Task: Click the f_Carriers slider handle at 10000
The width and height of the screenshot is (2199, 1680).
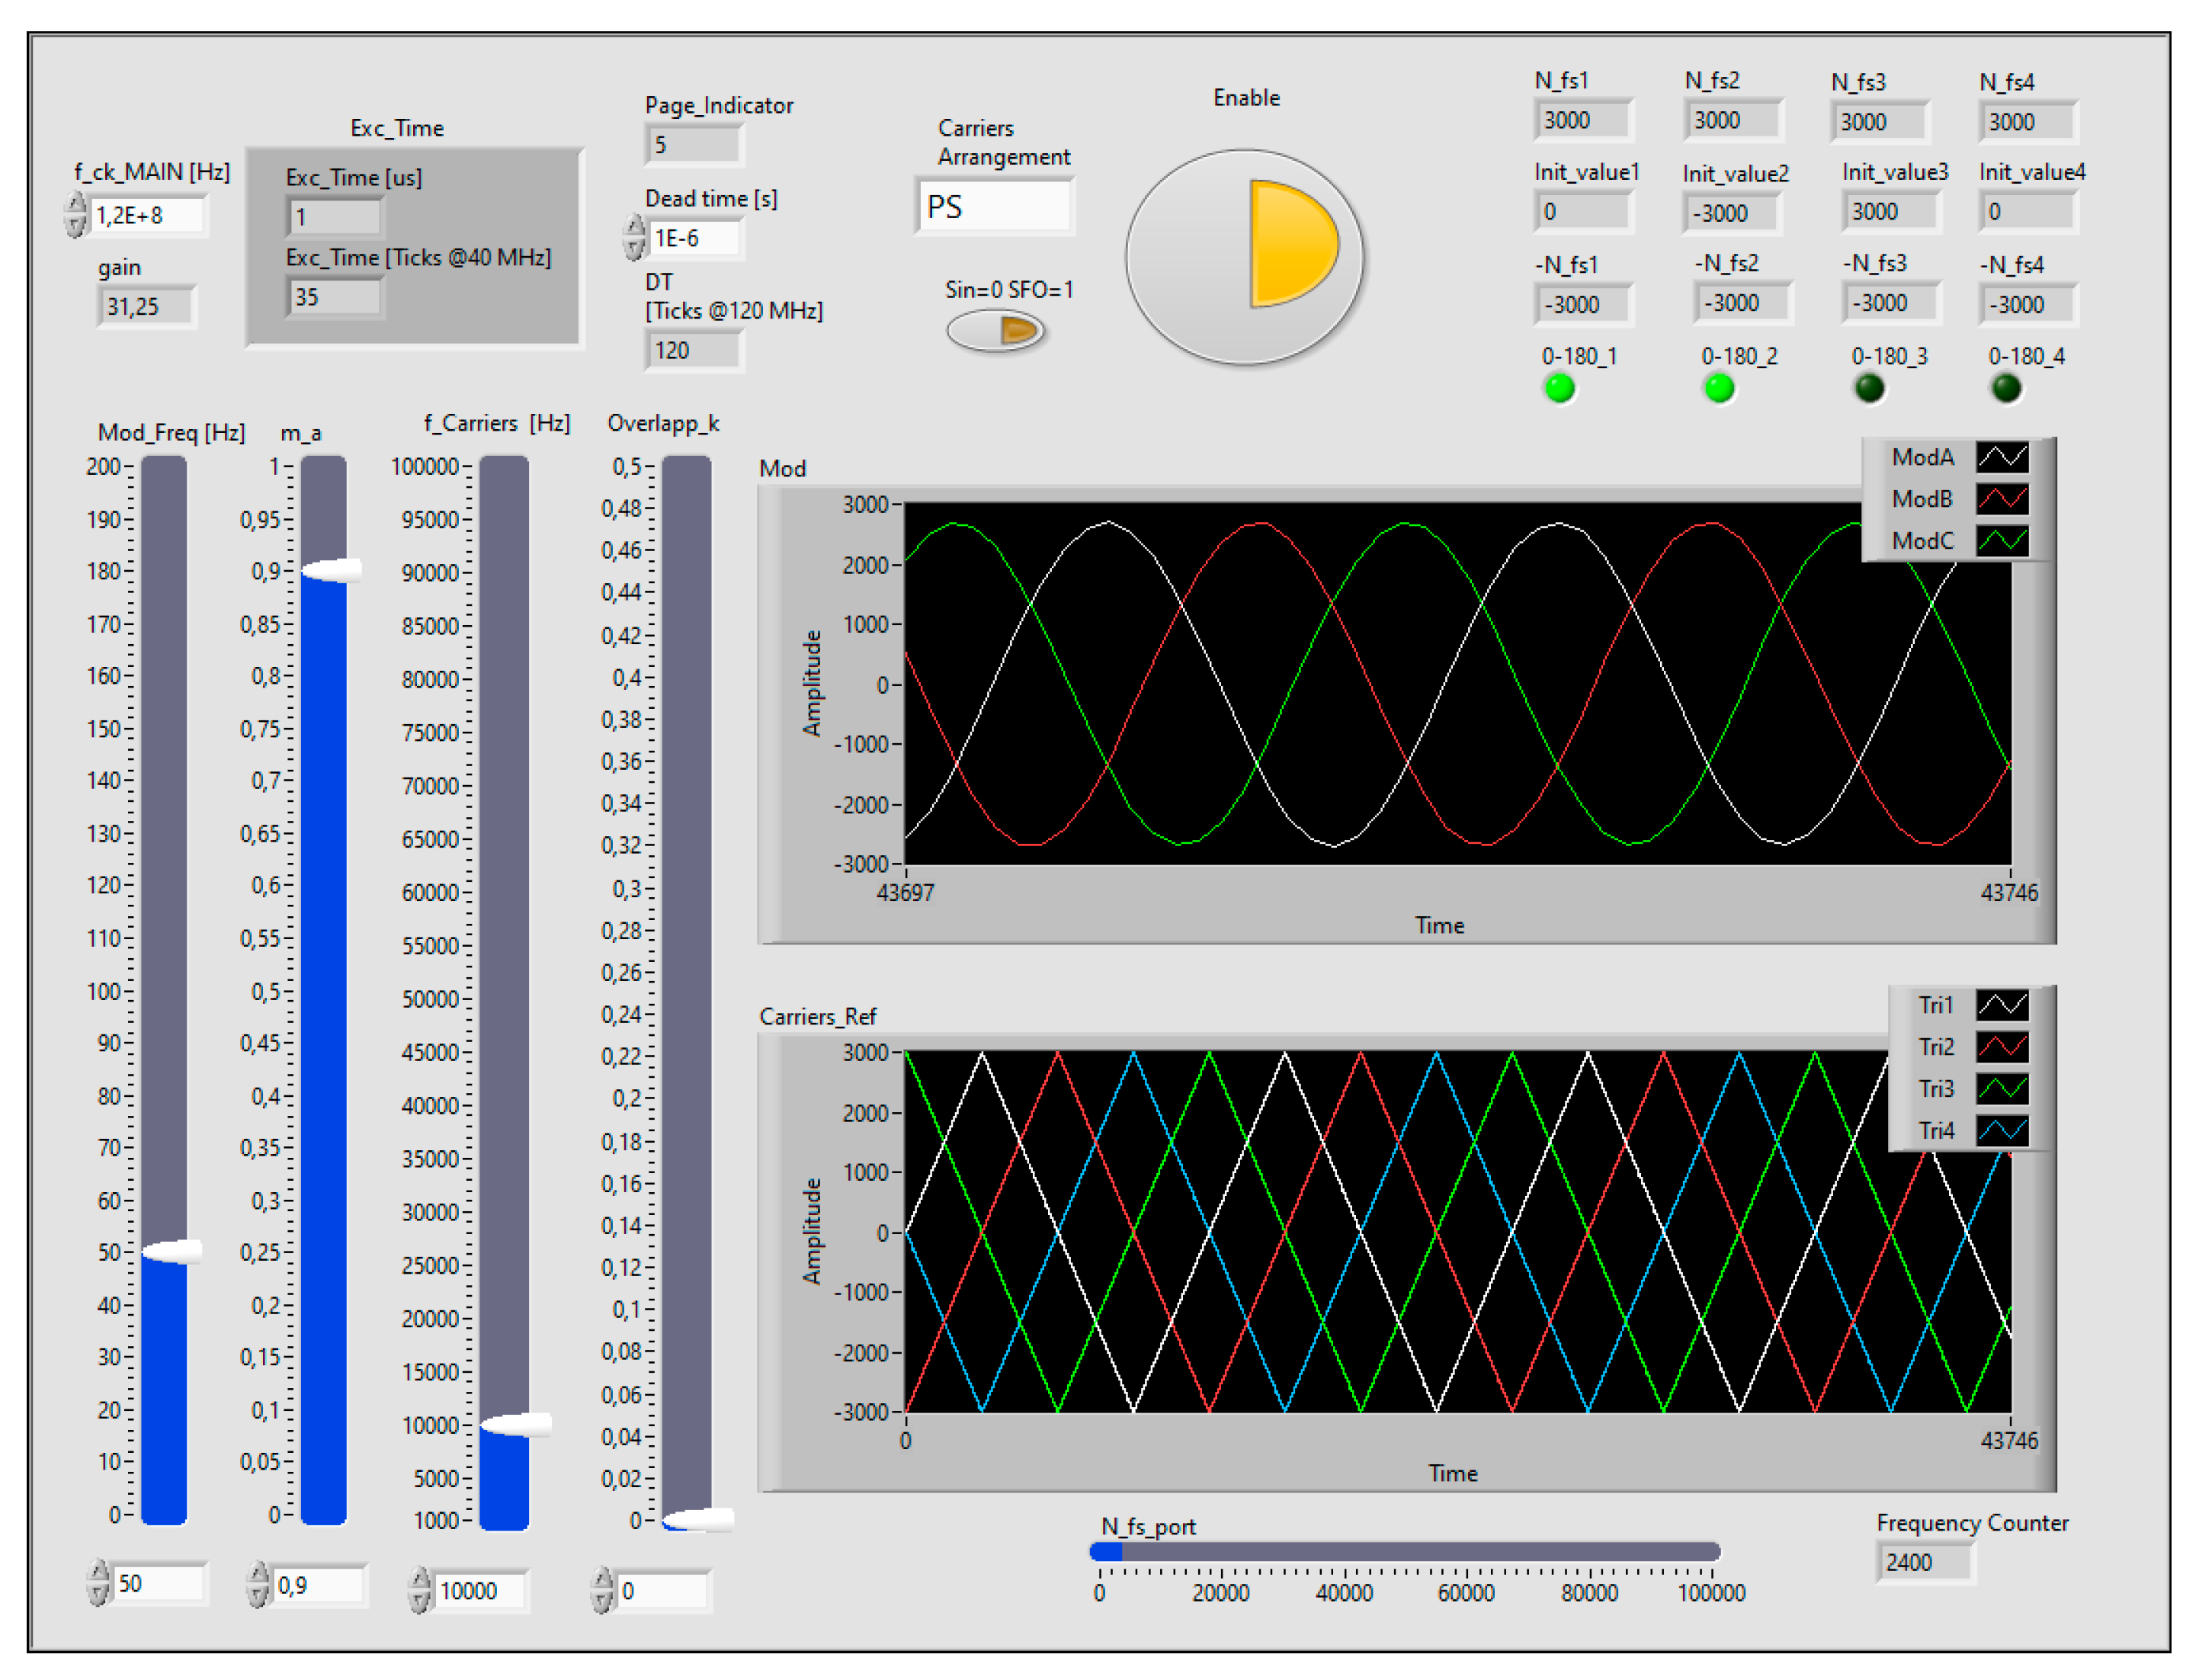Action: pyautogui.click(x=515, y=1424)
